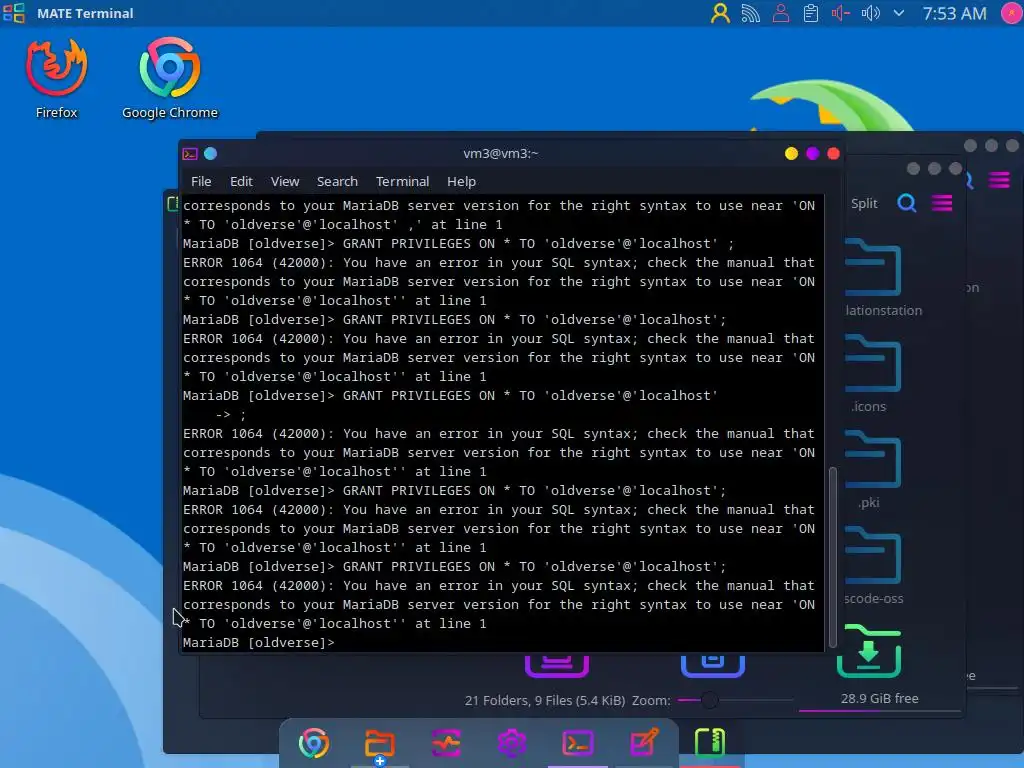
Task: Close terminal with the red button
Action: [x=833, y=153]
